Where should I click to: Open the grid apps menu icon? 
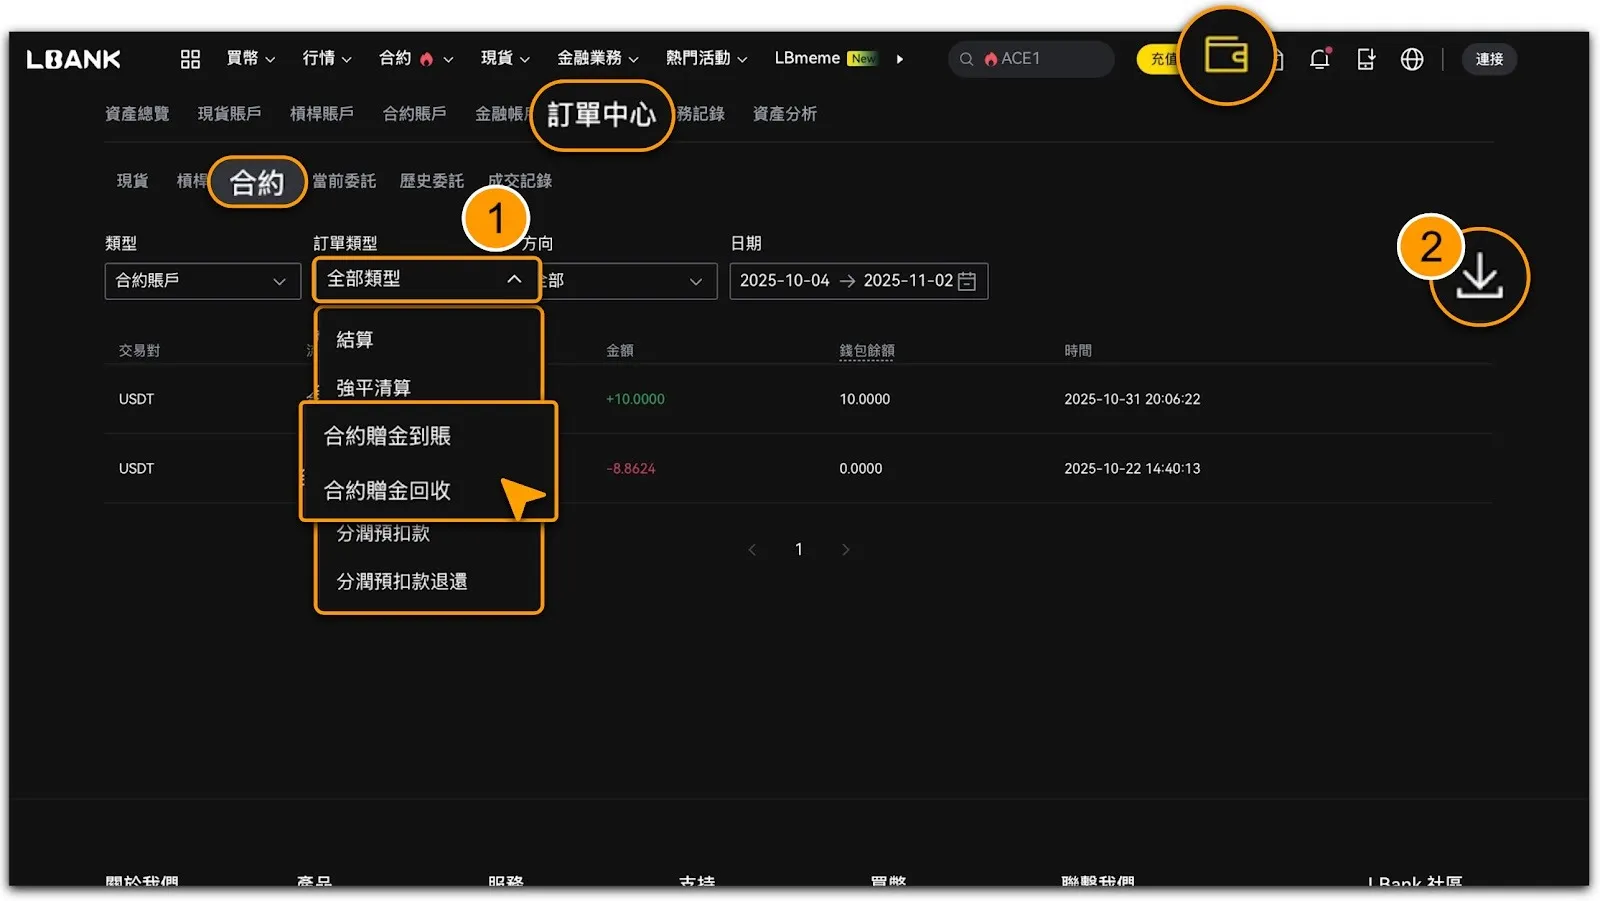click(x=190, y=59)
